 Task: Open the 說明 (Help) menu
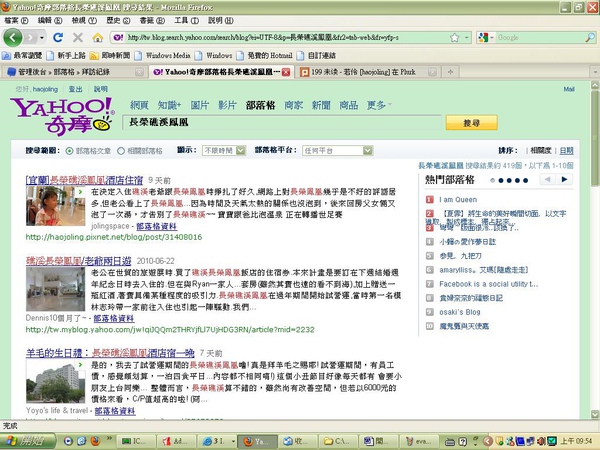click(220, 20)
